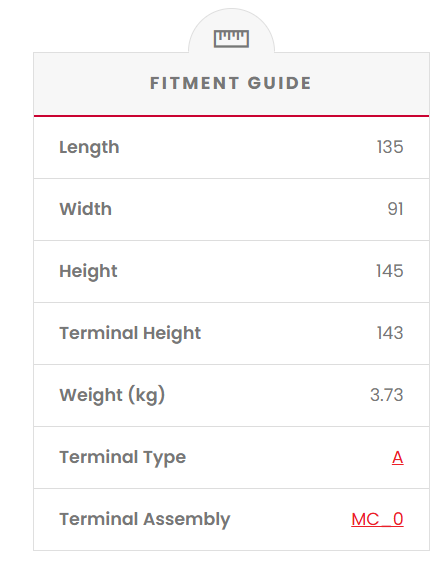This screenshot has width=436, height=565.
Task: Click the Height value 145
Action: pyautogui.click(x=390, y=271)
